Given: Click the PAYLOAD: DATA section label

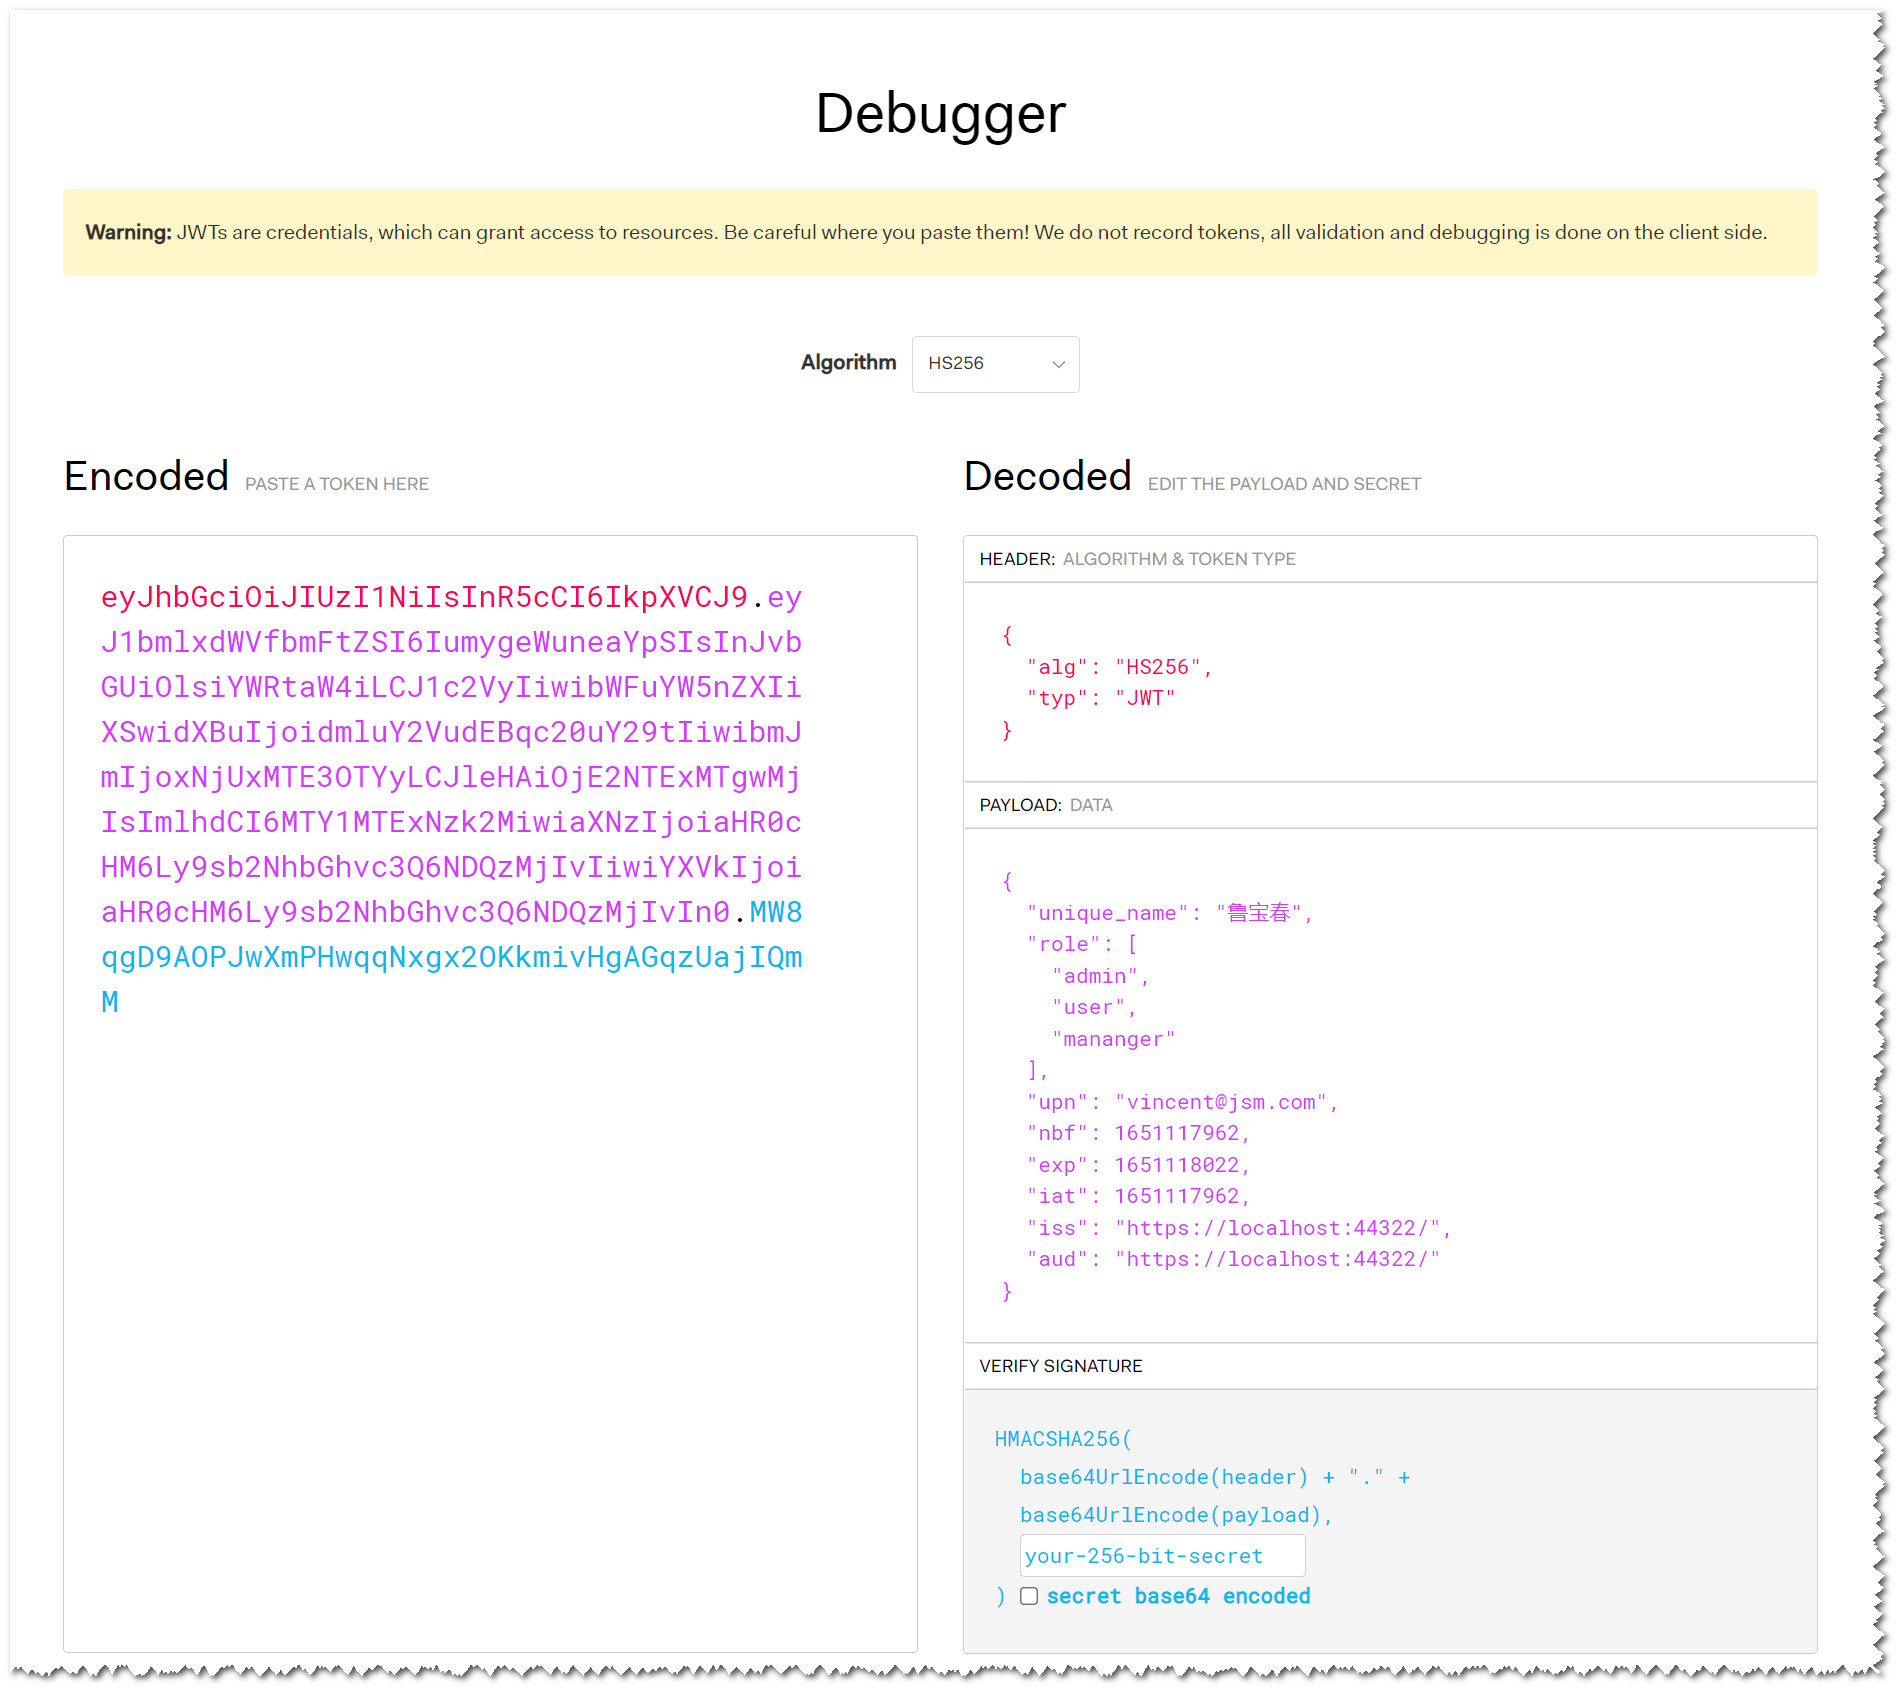Looking at the screenshot, I should 1045,805.
